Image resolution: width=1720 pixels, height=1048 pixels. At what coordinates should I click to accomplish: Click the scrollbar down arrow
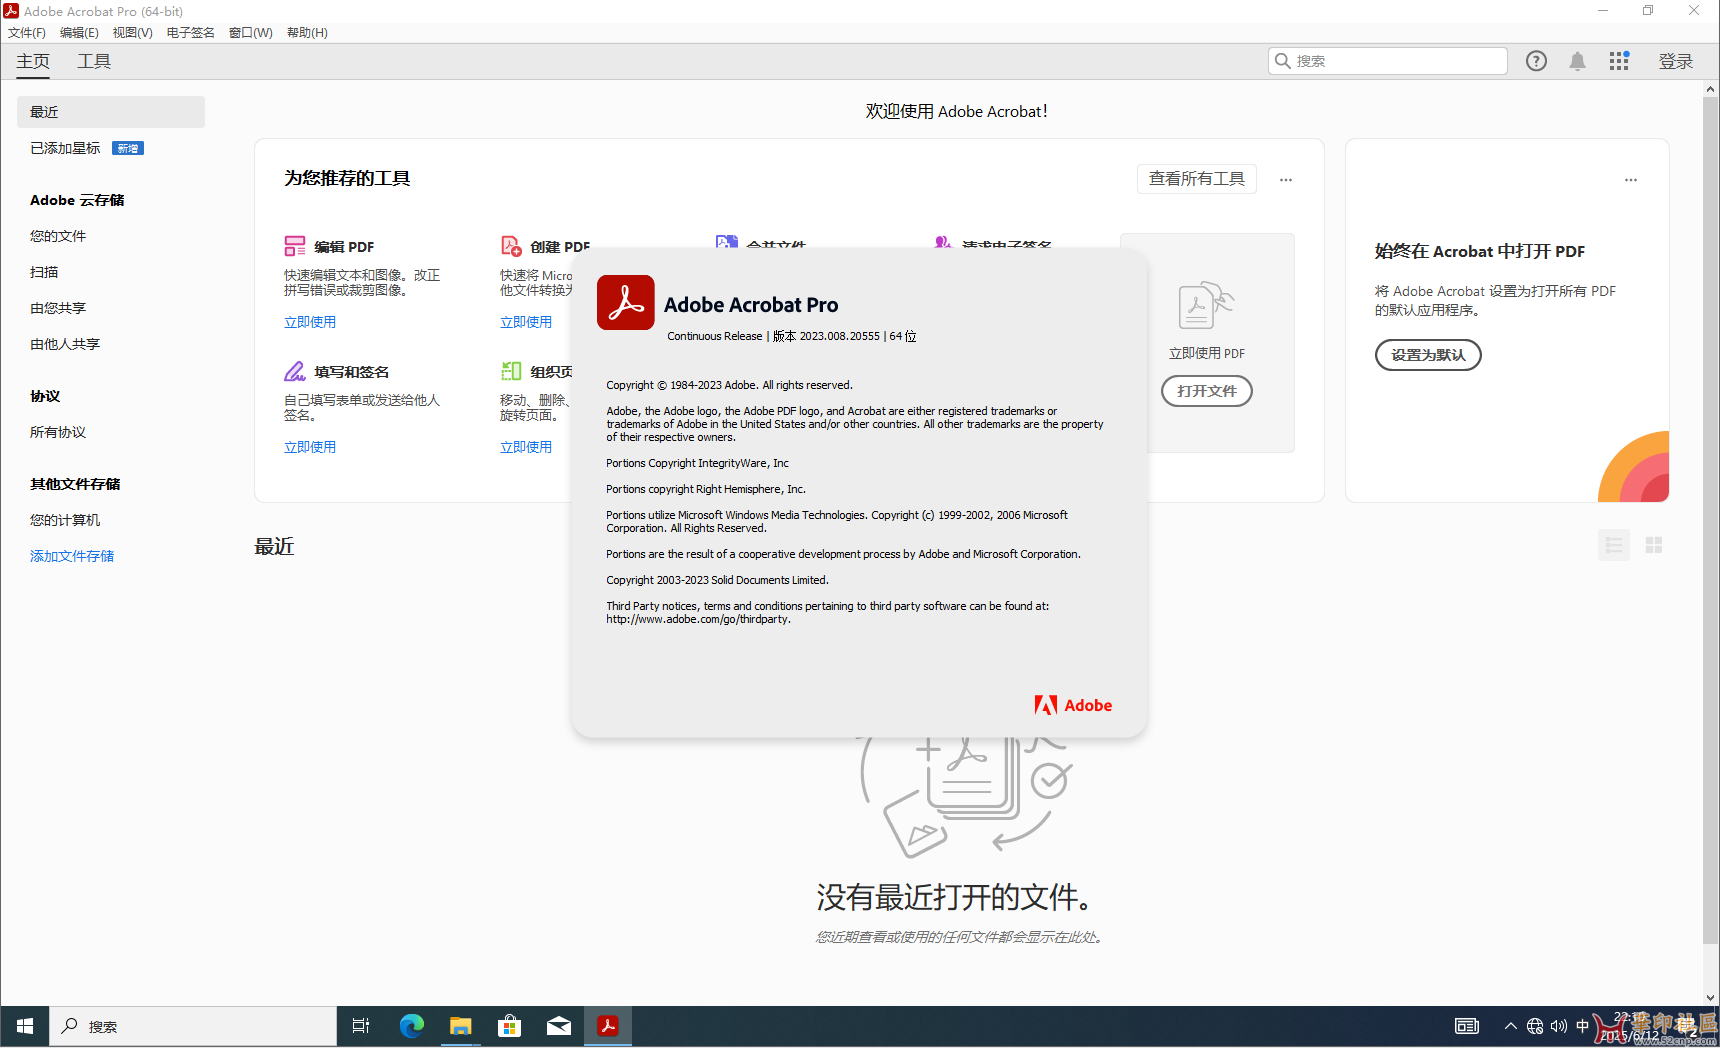1710,997
